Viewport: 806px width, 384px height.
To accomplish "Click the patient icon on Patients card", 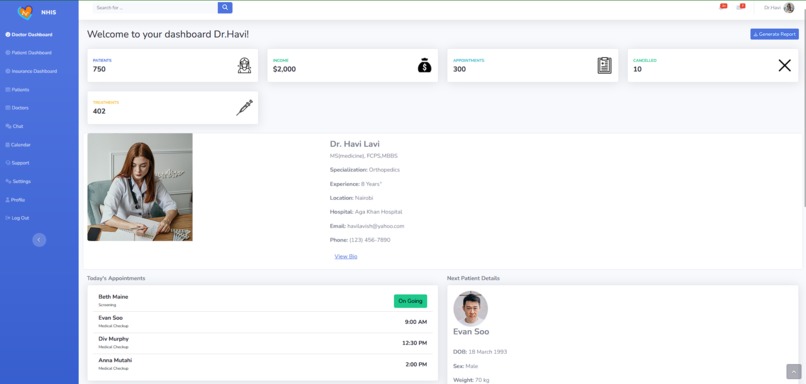I will coord(244,65).
